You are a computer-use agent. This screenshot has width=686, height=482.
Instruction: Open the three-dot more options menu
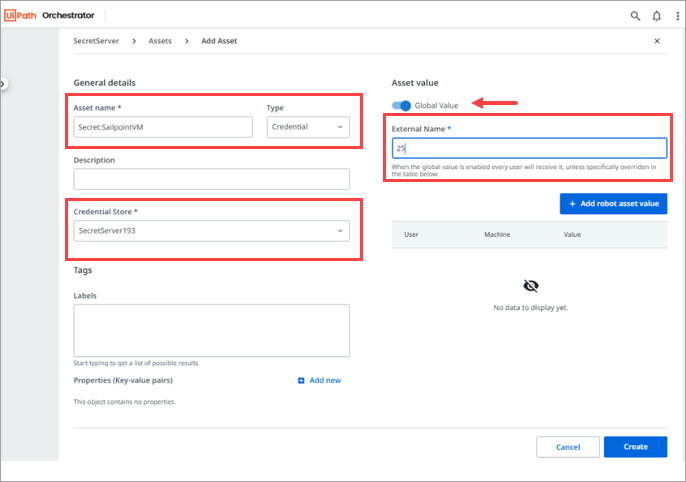click(x=678, y=16)
